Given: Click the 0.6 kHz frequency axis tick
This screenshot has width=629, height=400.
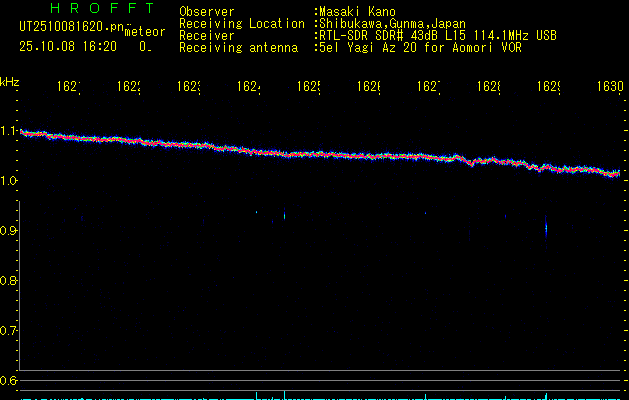Looking at the screenshot, I should 9,380.
